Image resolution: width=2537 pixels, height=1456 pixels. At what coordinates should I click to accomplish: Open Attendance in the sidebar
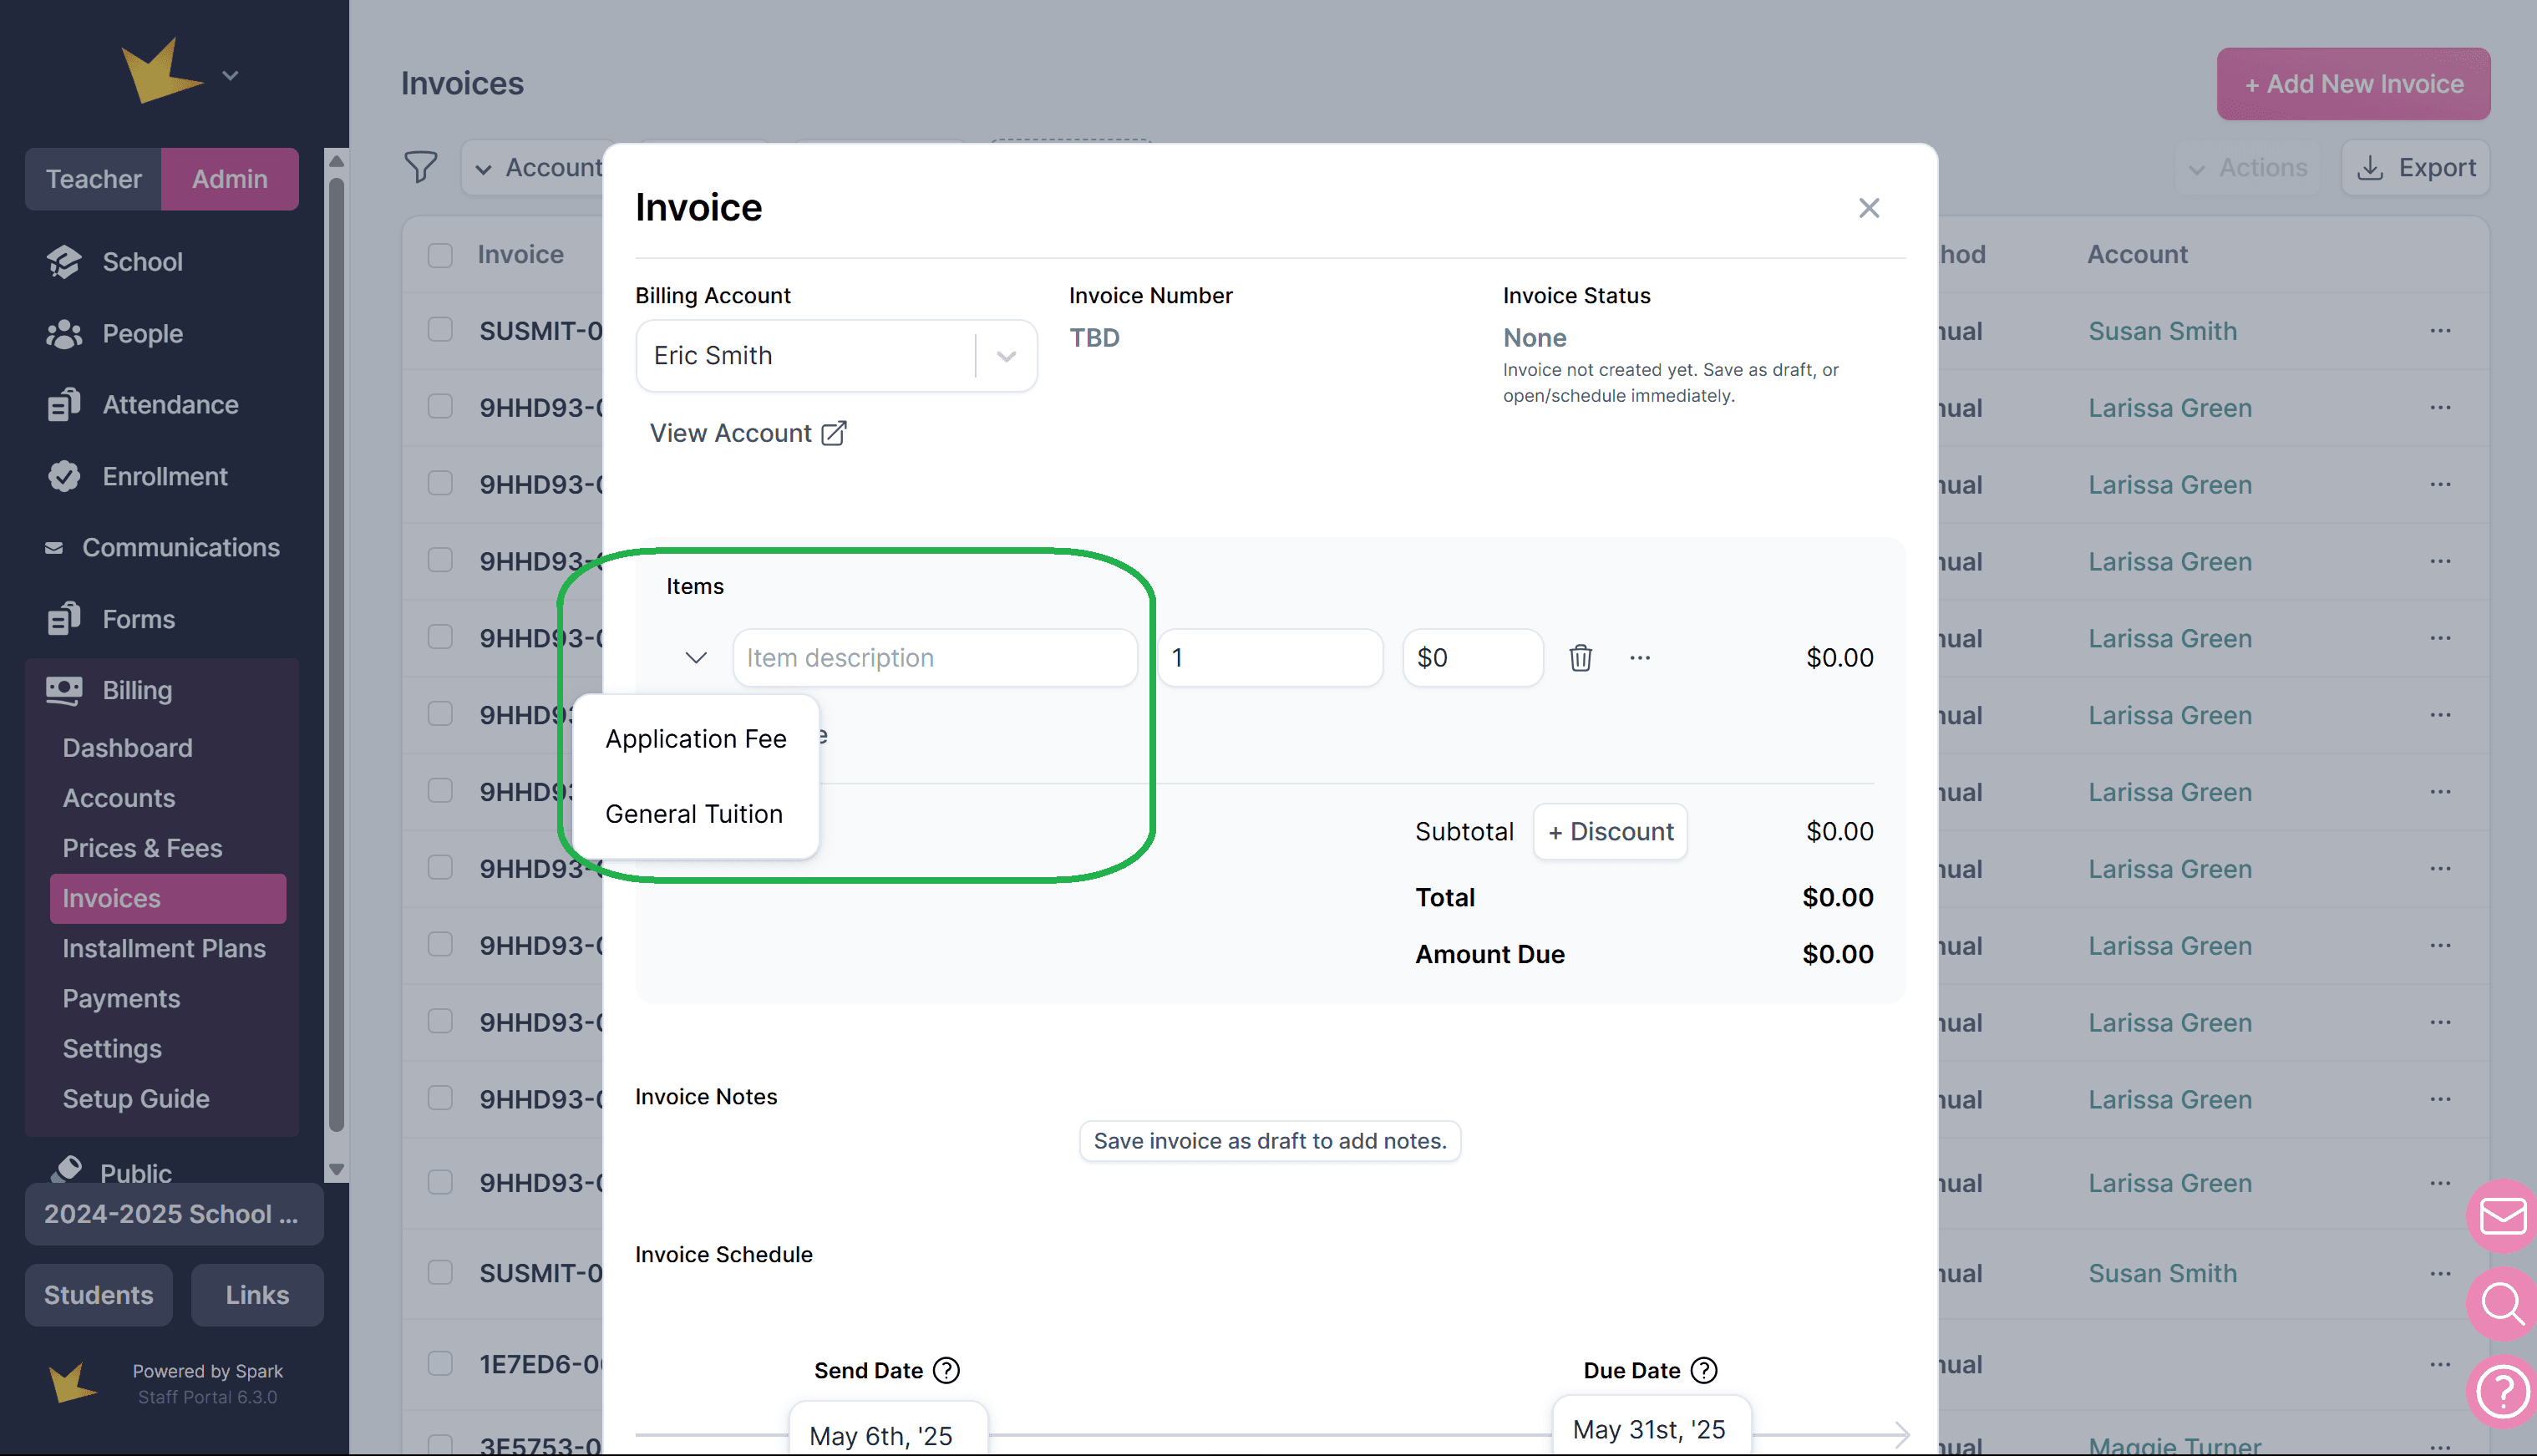170,404
